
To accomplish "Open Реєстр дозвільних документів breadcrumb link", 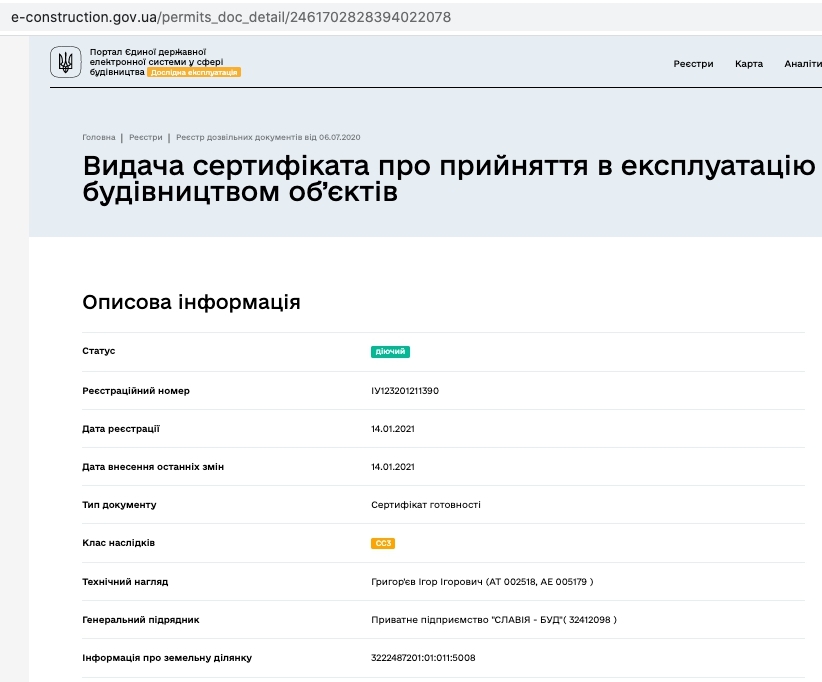I will tap(268, 137).
